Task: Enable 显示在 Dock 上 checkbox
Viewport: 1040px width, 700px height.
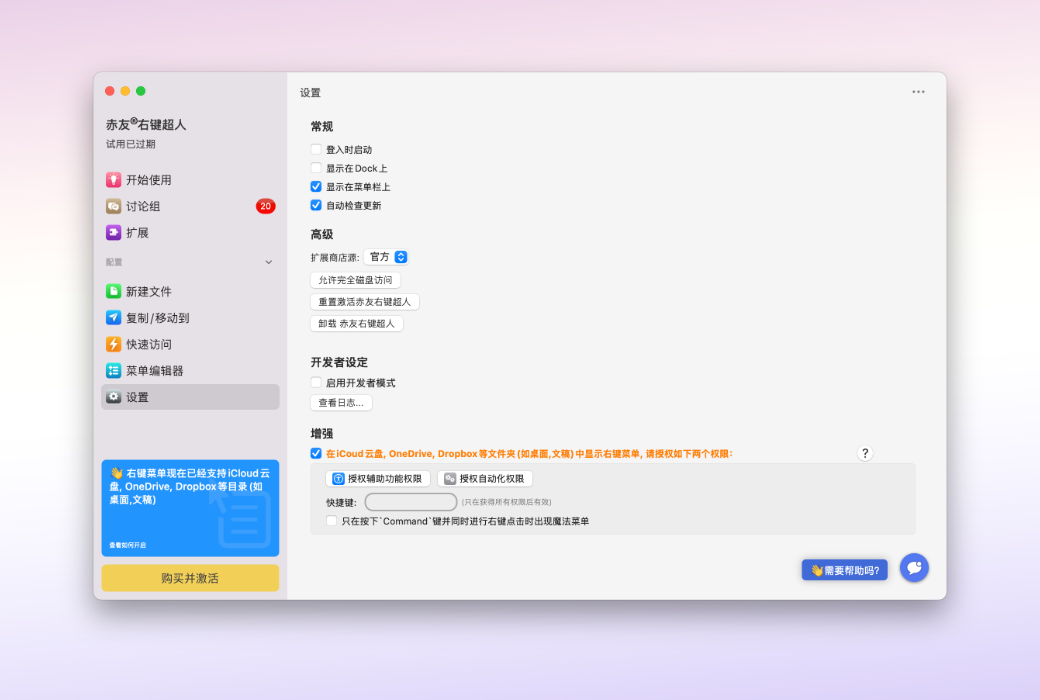Action: [x=316, y=168]
